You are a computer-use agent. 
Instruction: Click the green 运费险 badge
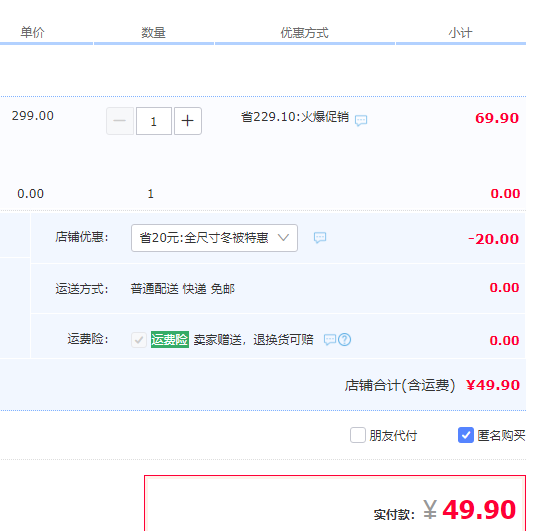tap(170, 340)
